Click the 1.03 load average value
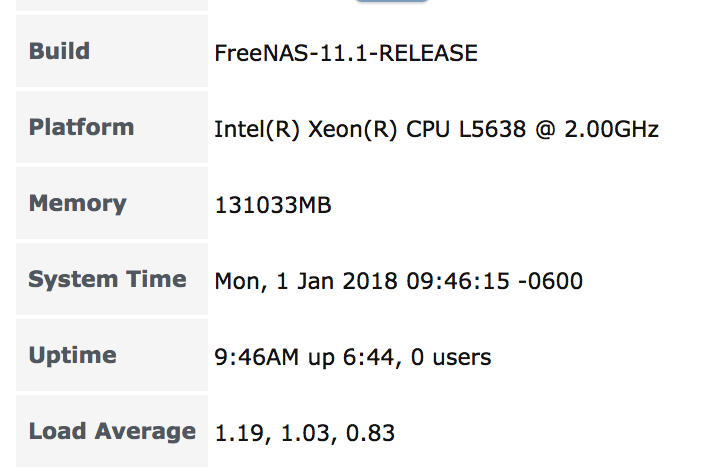 (x=306, y=433)
